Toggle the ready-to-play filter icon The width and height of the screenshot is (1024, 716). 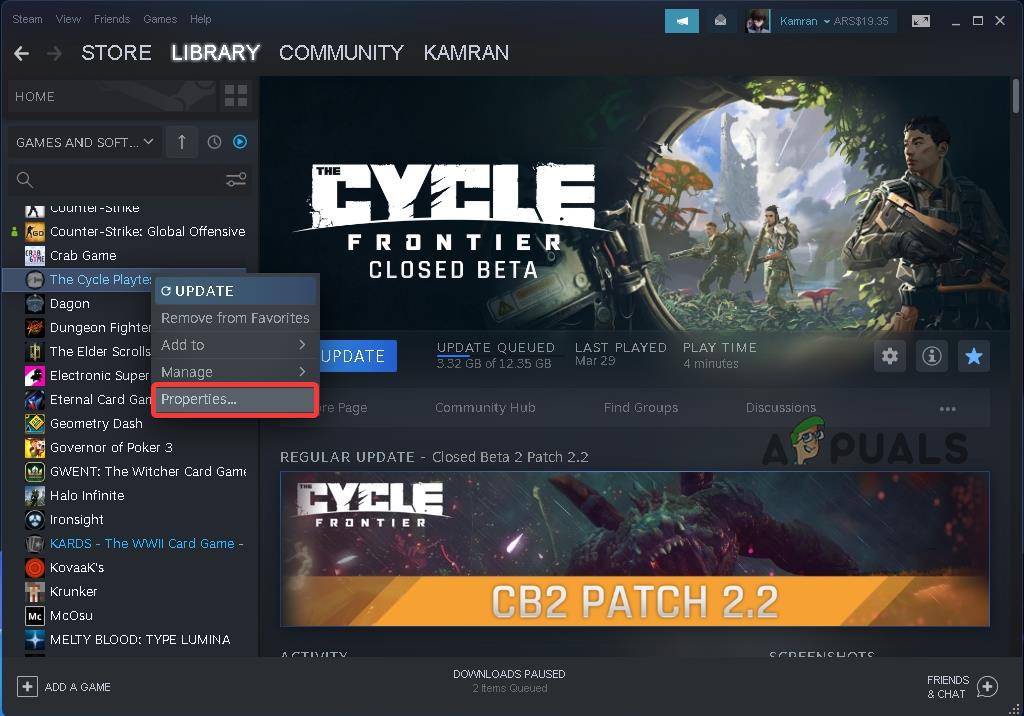coord(240,142)
